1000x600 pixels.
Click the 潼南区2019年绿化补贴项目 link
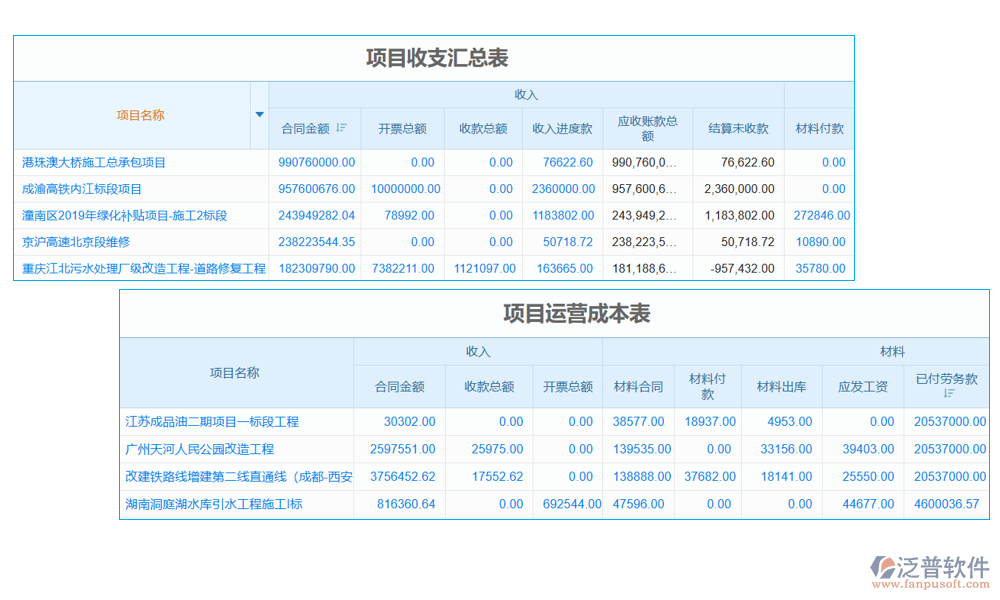click(125, 214)
